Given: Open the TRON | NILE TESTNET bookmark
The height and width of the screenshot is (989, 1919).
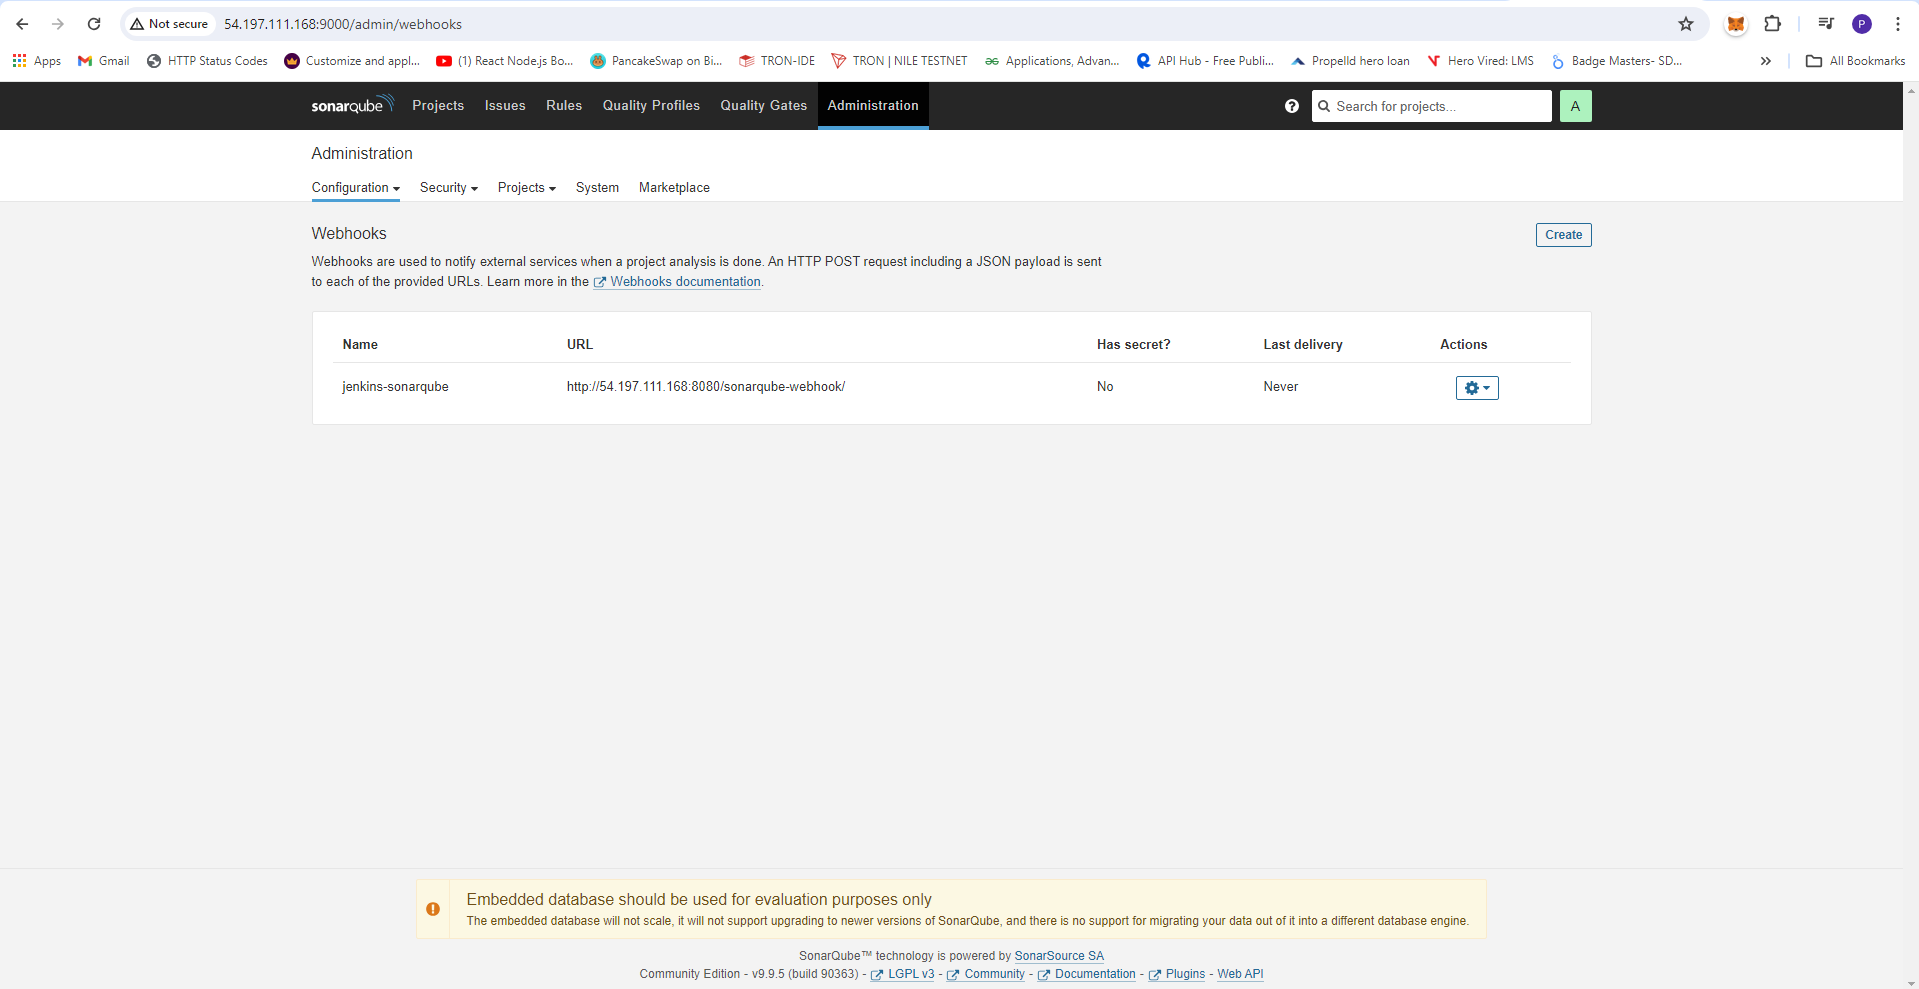Looking at the screenshot, I should (x=899, y=61).
